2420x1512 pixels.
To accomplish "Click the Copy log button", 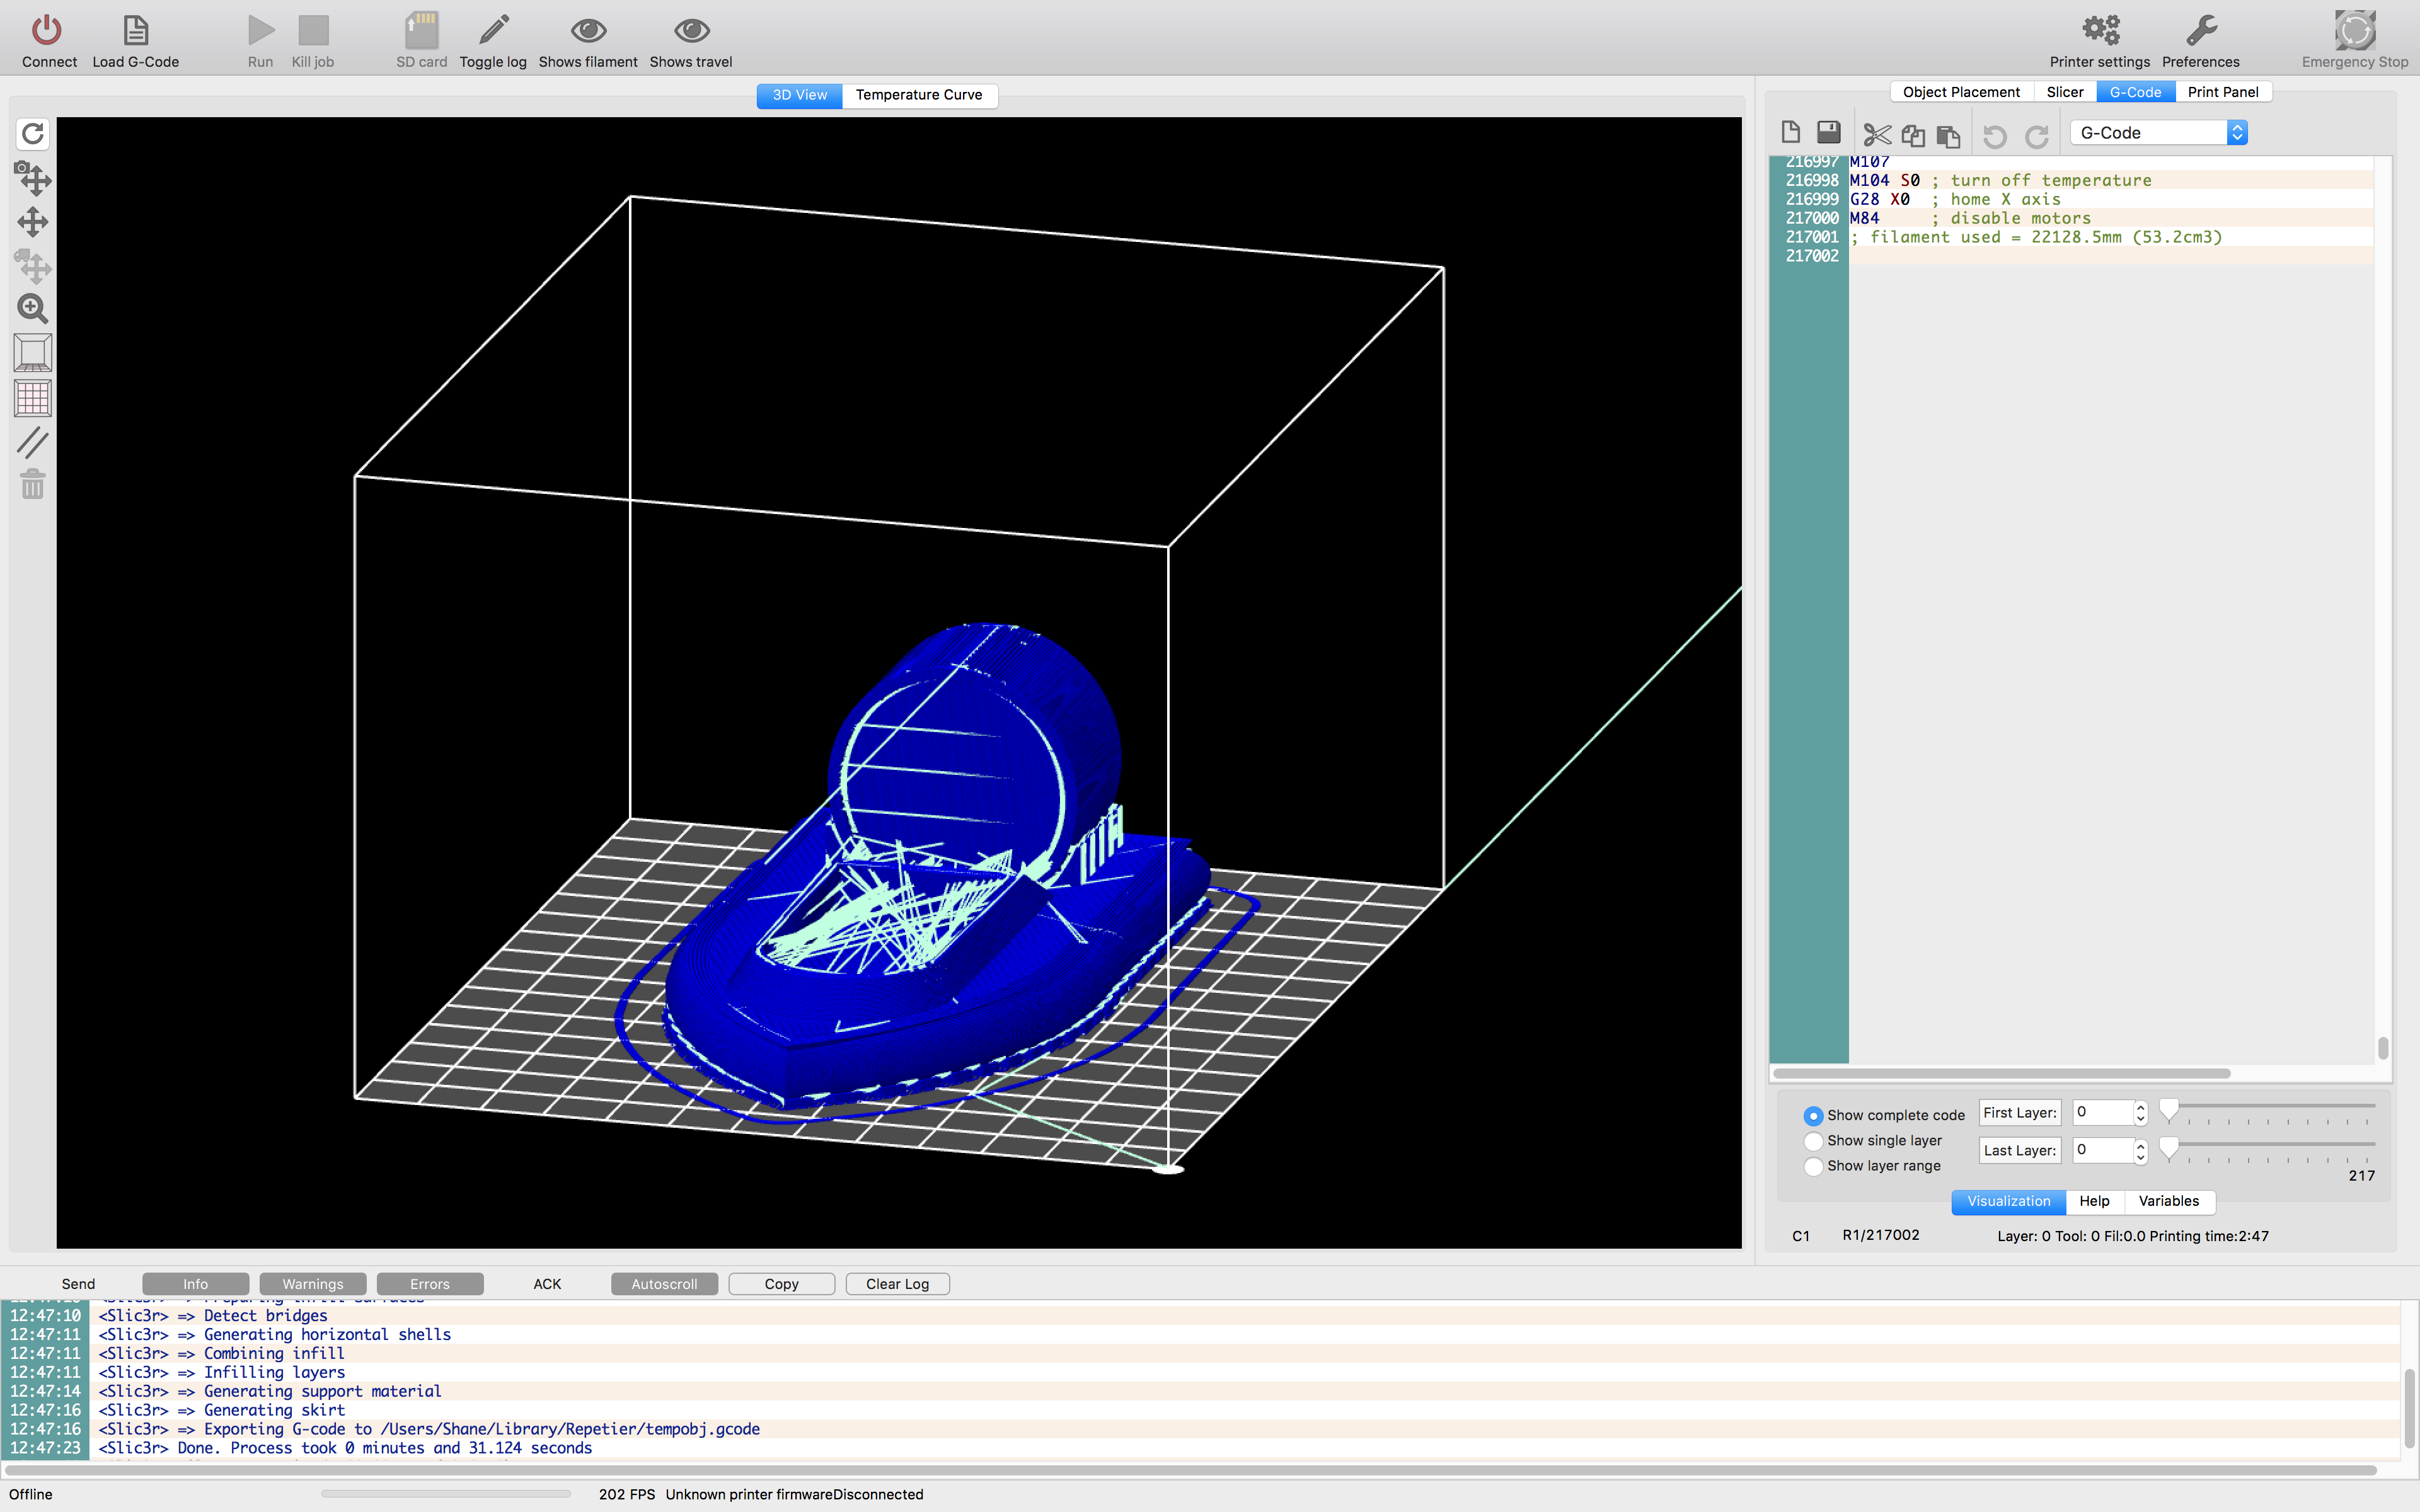I will 781,1284.
